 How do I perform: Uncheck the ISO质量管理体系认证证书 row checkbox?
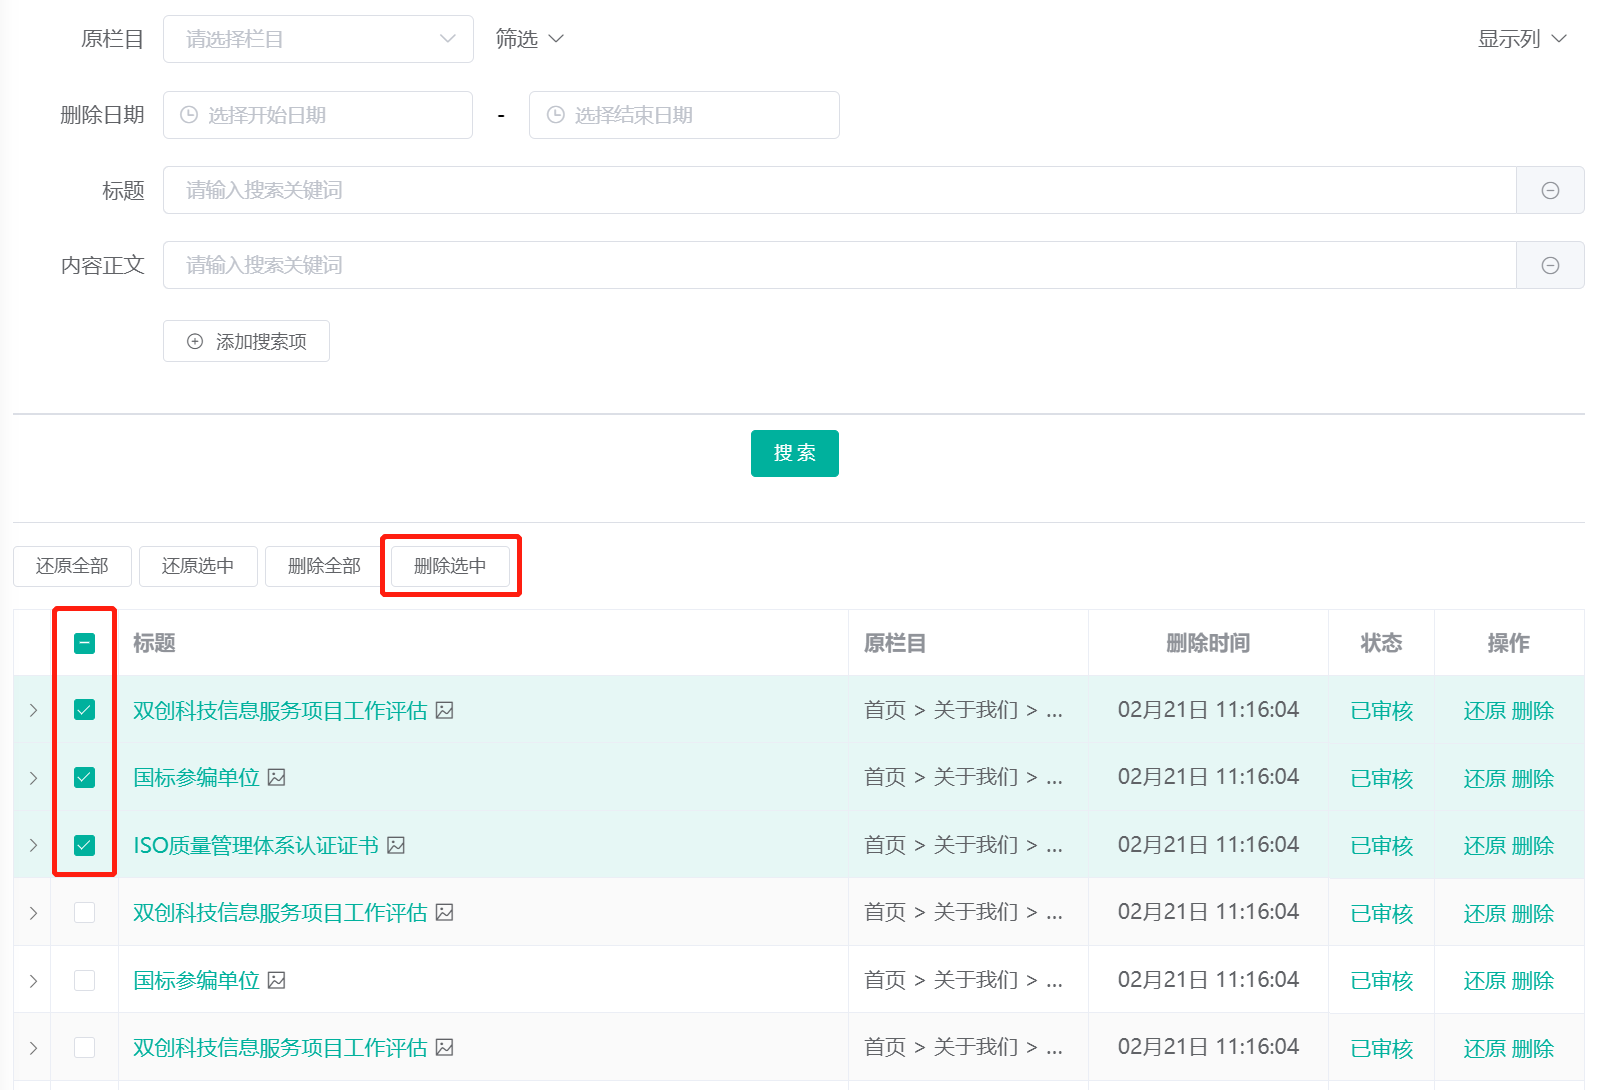[x=84, y=845]
